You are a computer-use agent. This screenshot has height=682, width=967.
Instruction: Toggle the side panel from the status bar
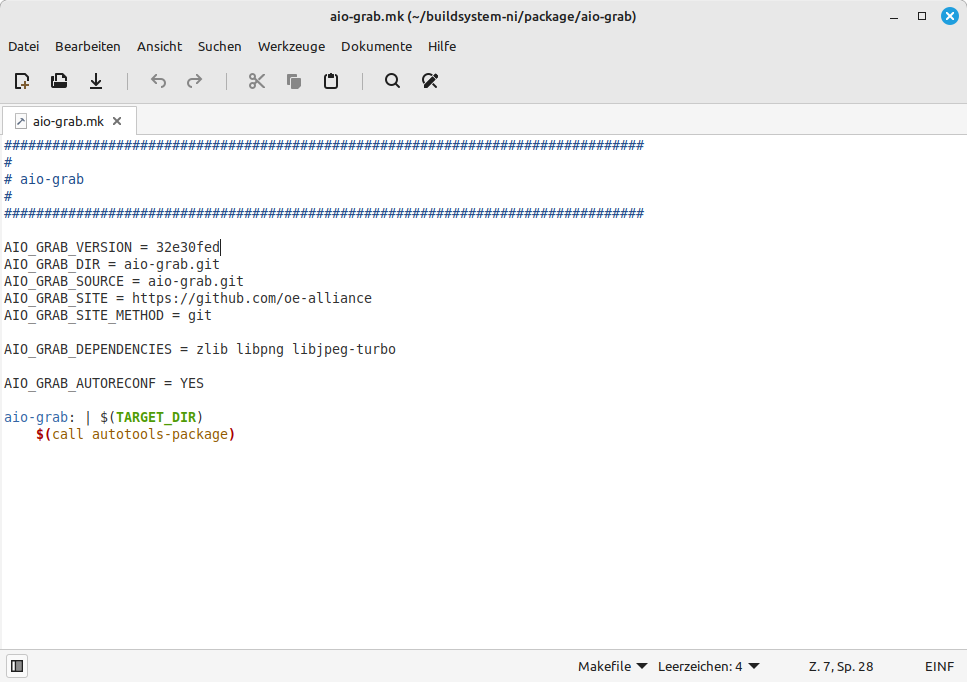tap(17, 666)
